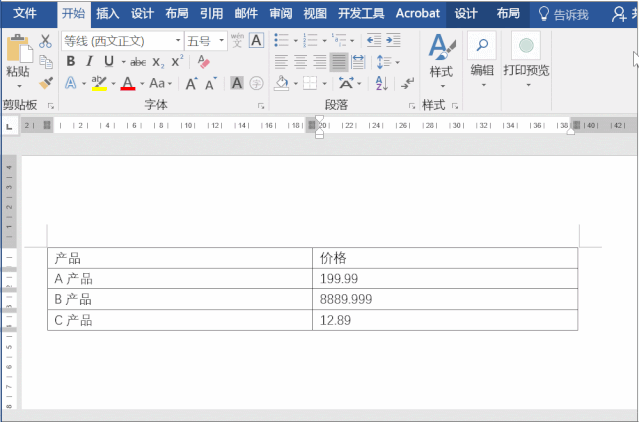The height and width of the screenshot is (422, 639).
Task: Click the Copy icon
Action: point(46,62)
